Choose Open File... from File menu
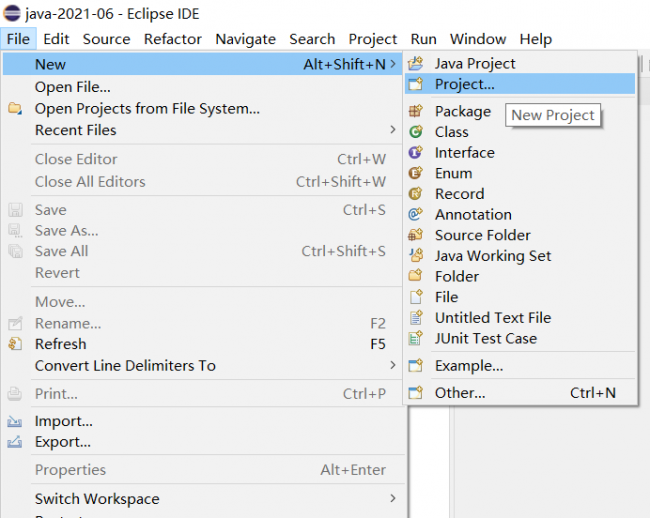Screen dimensions: 650x518 pos(202,87)
